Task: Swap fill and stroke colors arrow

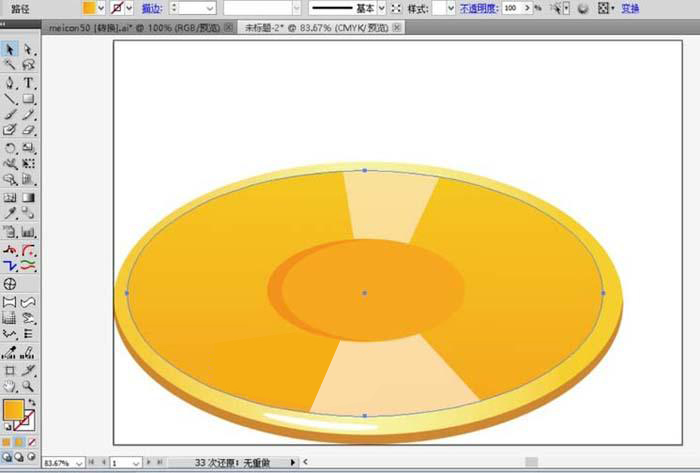Action: point(31,403)
